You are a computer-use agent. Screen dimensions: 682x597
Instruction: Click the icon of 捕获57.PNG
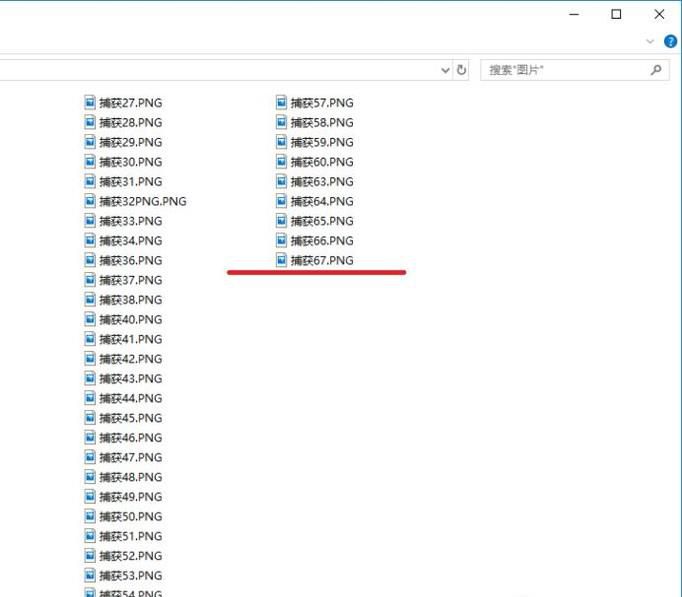click(x=282, y=102)
